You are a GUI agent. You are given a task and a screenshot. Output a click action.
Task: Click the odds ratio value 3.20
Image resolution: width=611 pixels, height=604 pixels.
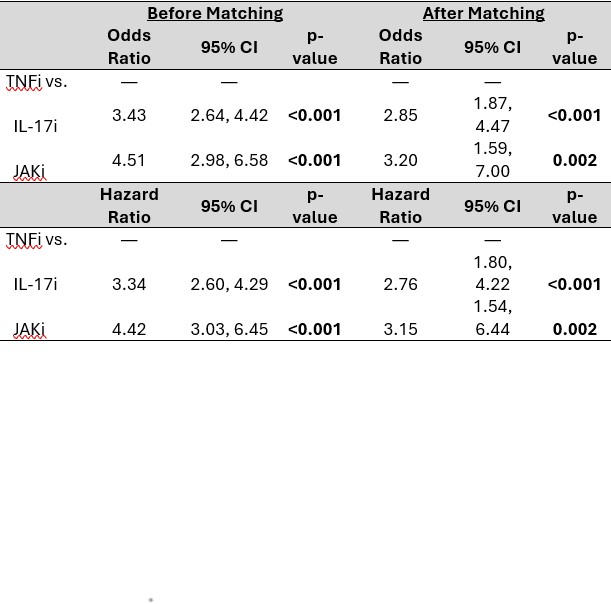tap(400, 160)
